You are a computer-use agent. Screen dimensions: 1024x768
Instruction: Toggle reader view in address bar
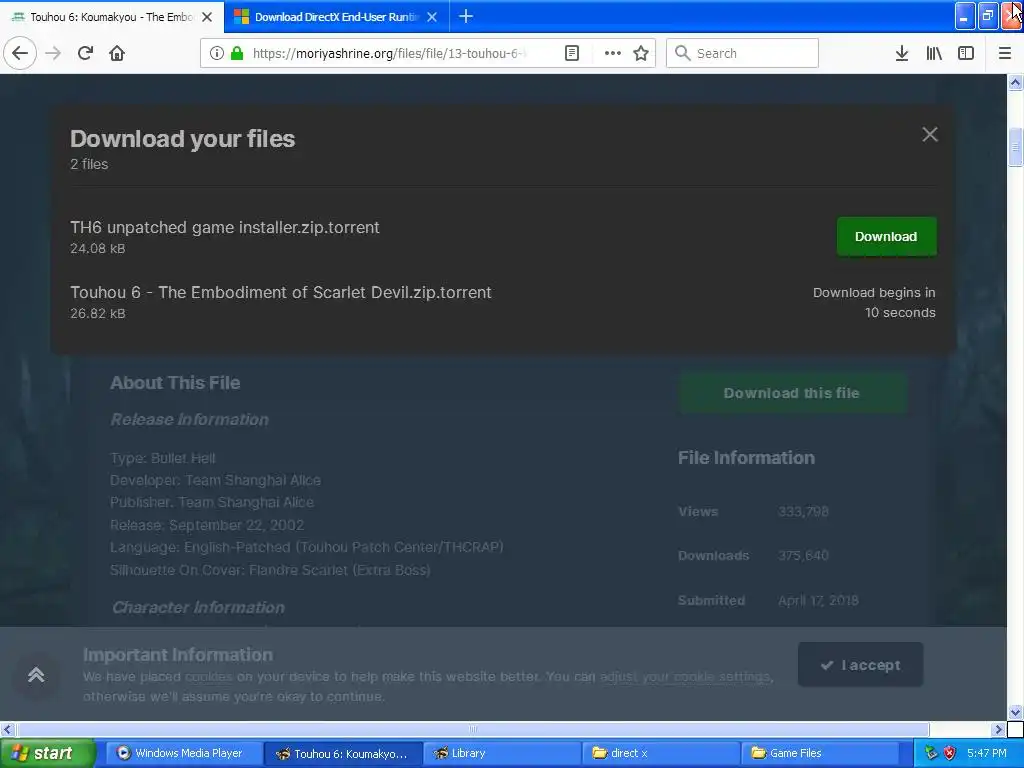pyautogui.click(x=571, y=53)
